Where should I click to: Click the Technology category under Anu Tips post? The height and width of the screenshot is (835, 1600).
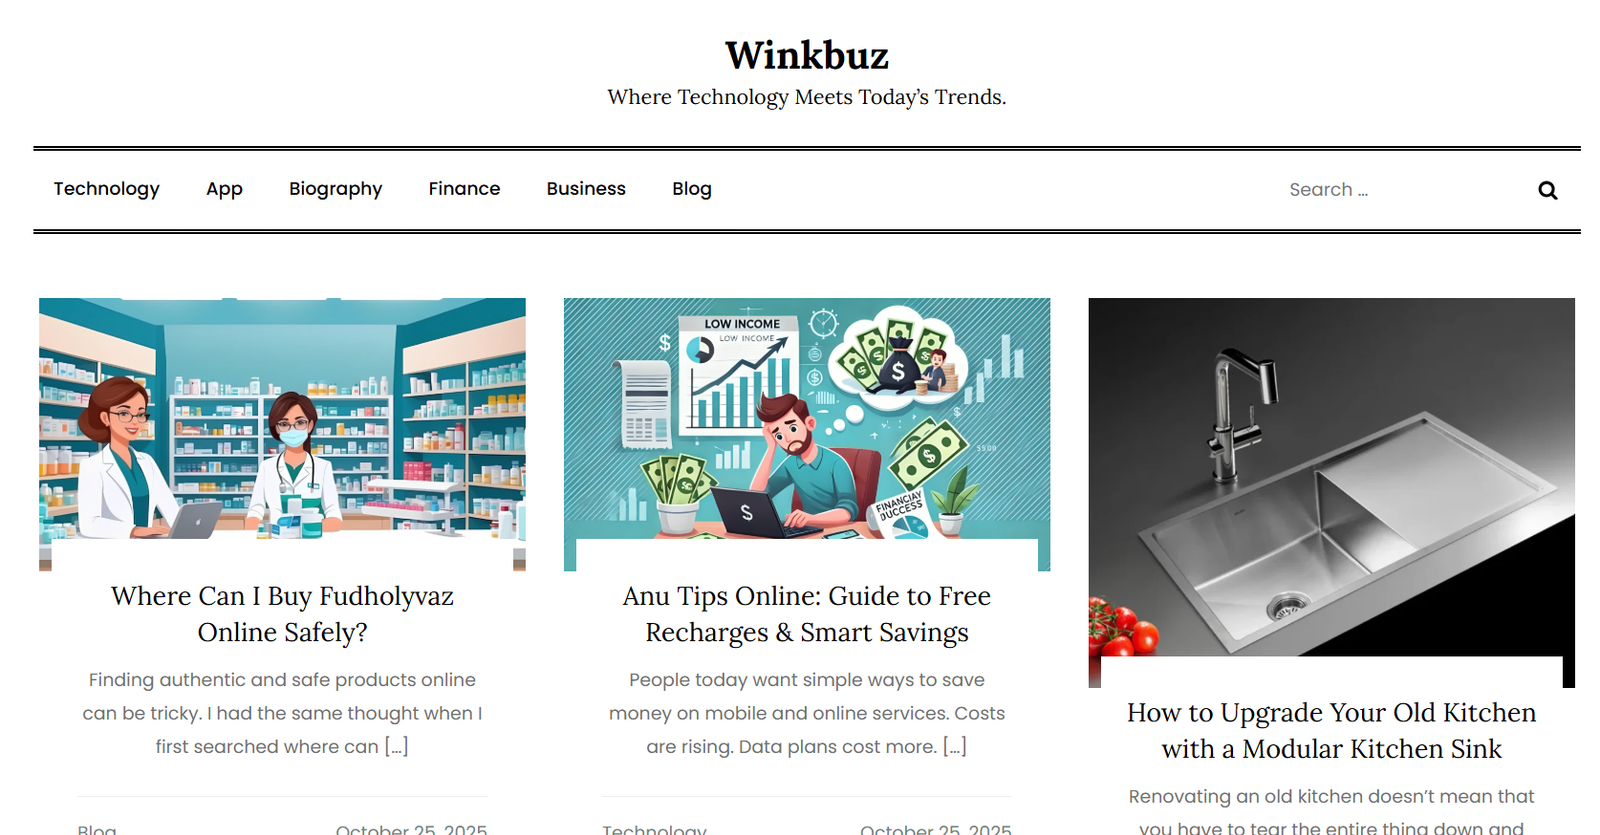coord(654,829)
